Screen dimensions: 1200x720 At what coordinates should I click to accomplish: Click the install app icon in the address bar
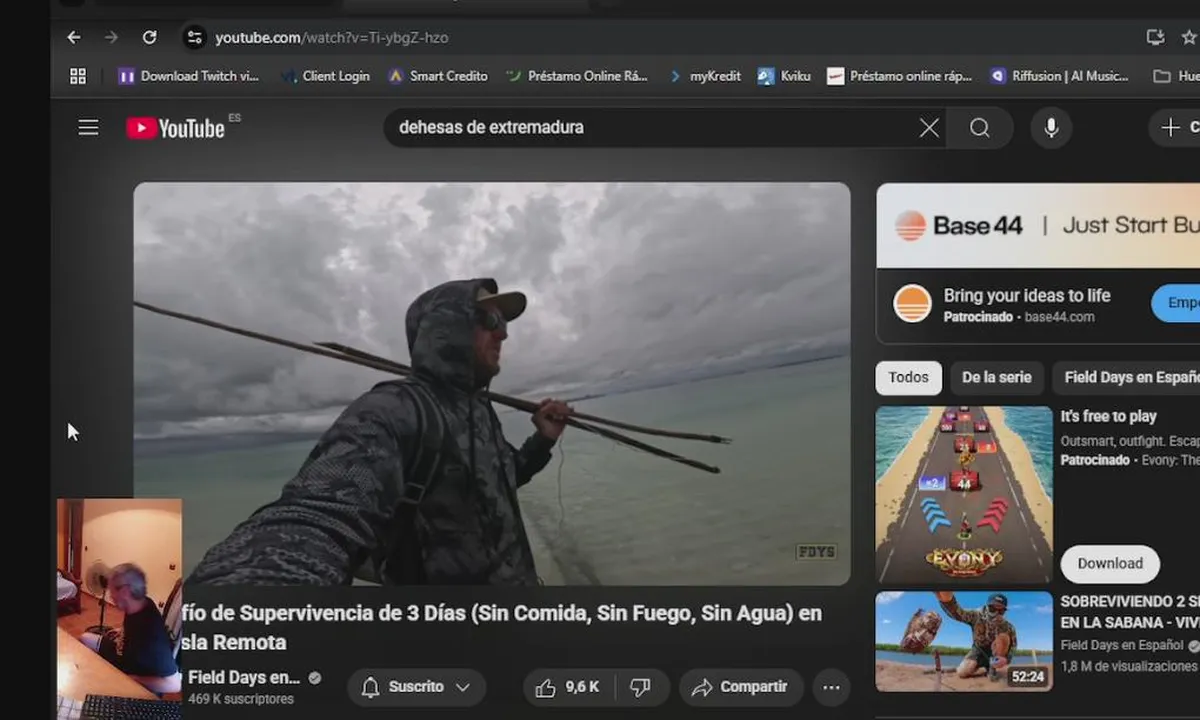(x=1155, y=37)
